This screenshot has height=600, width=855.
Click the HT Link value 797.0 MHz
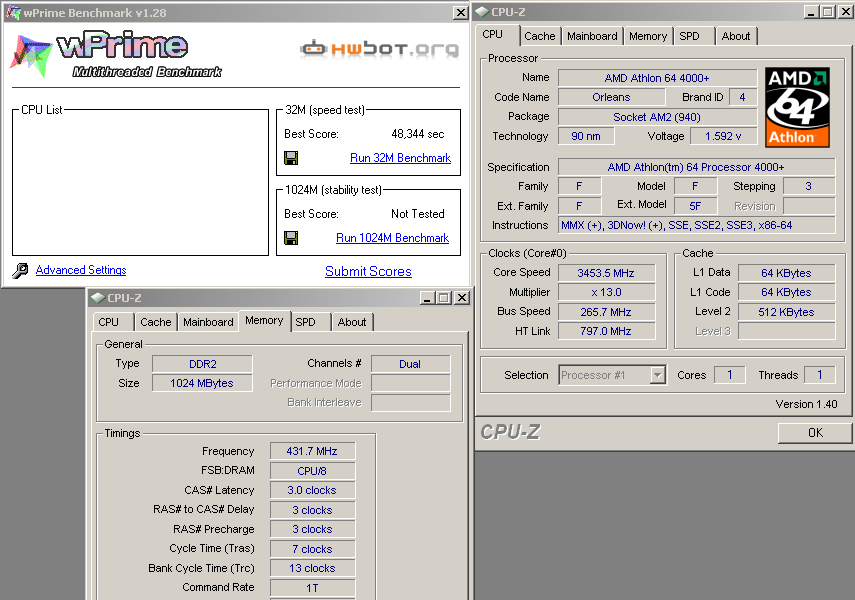pyautogui.click(x=606, y=332)
